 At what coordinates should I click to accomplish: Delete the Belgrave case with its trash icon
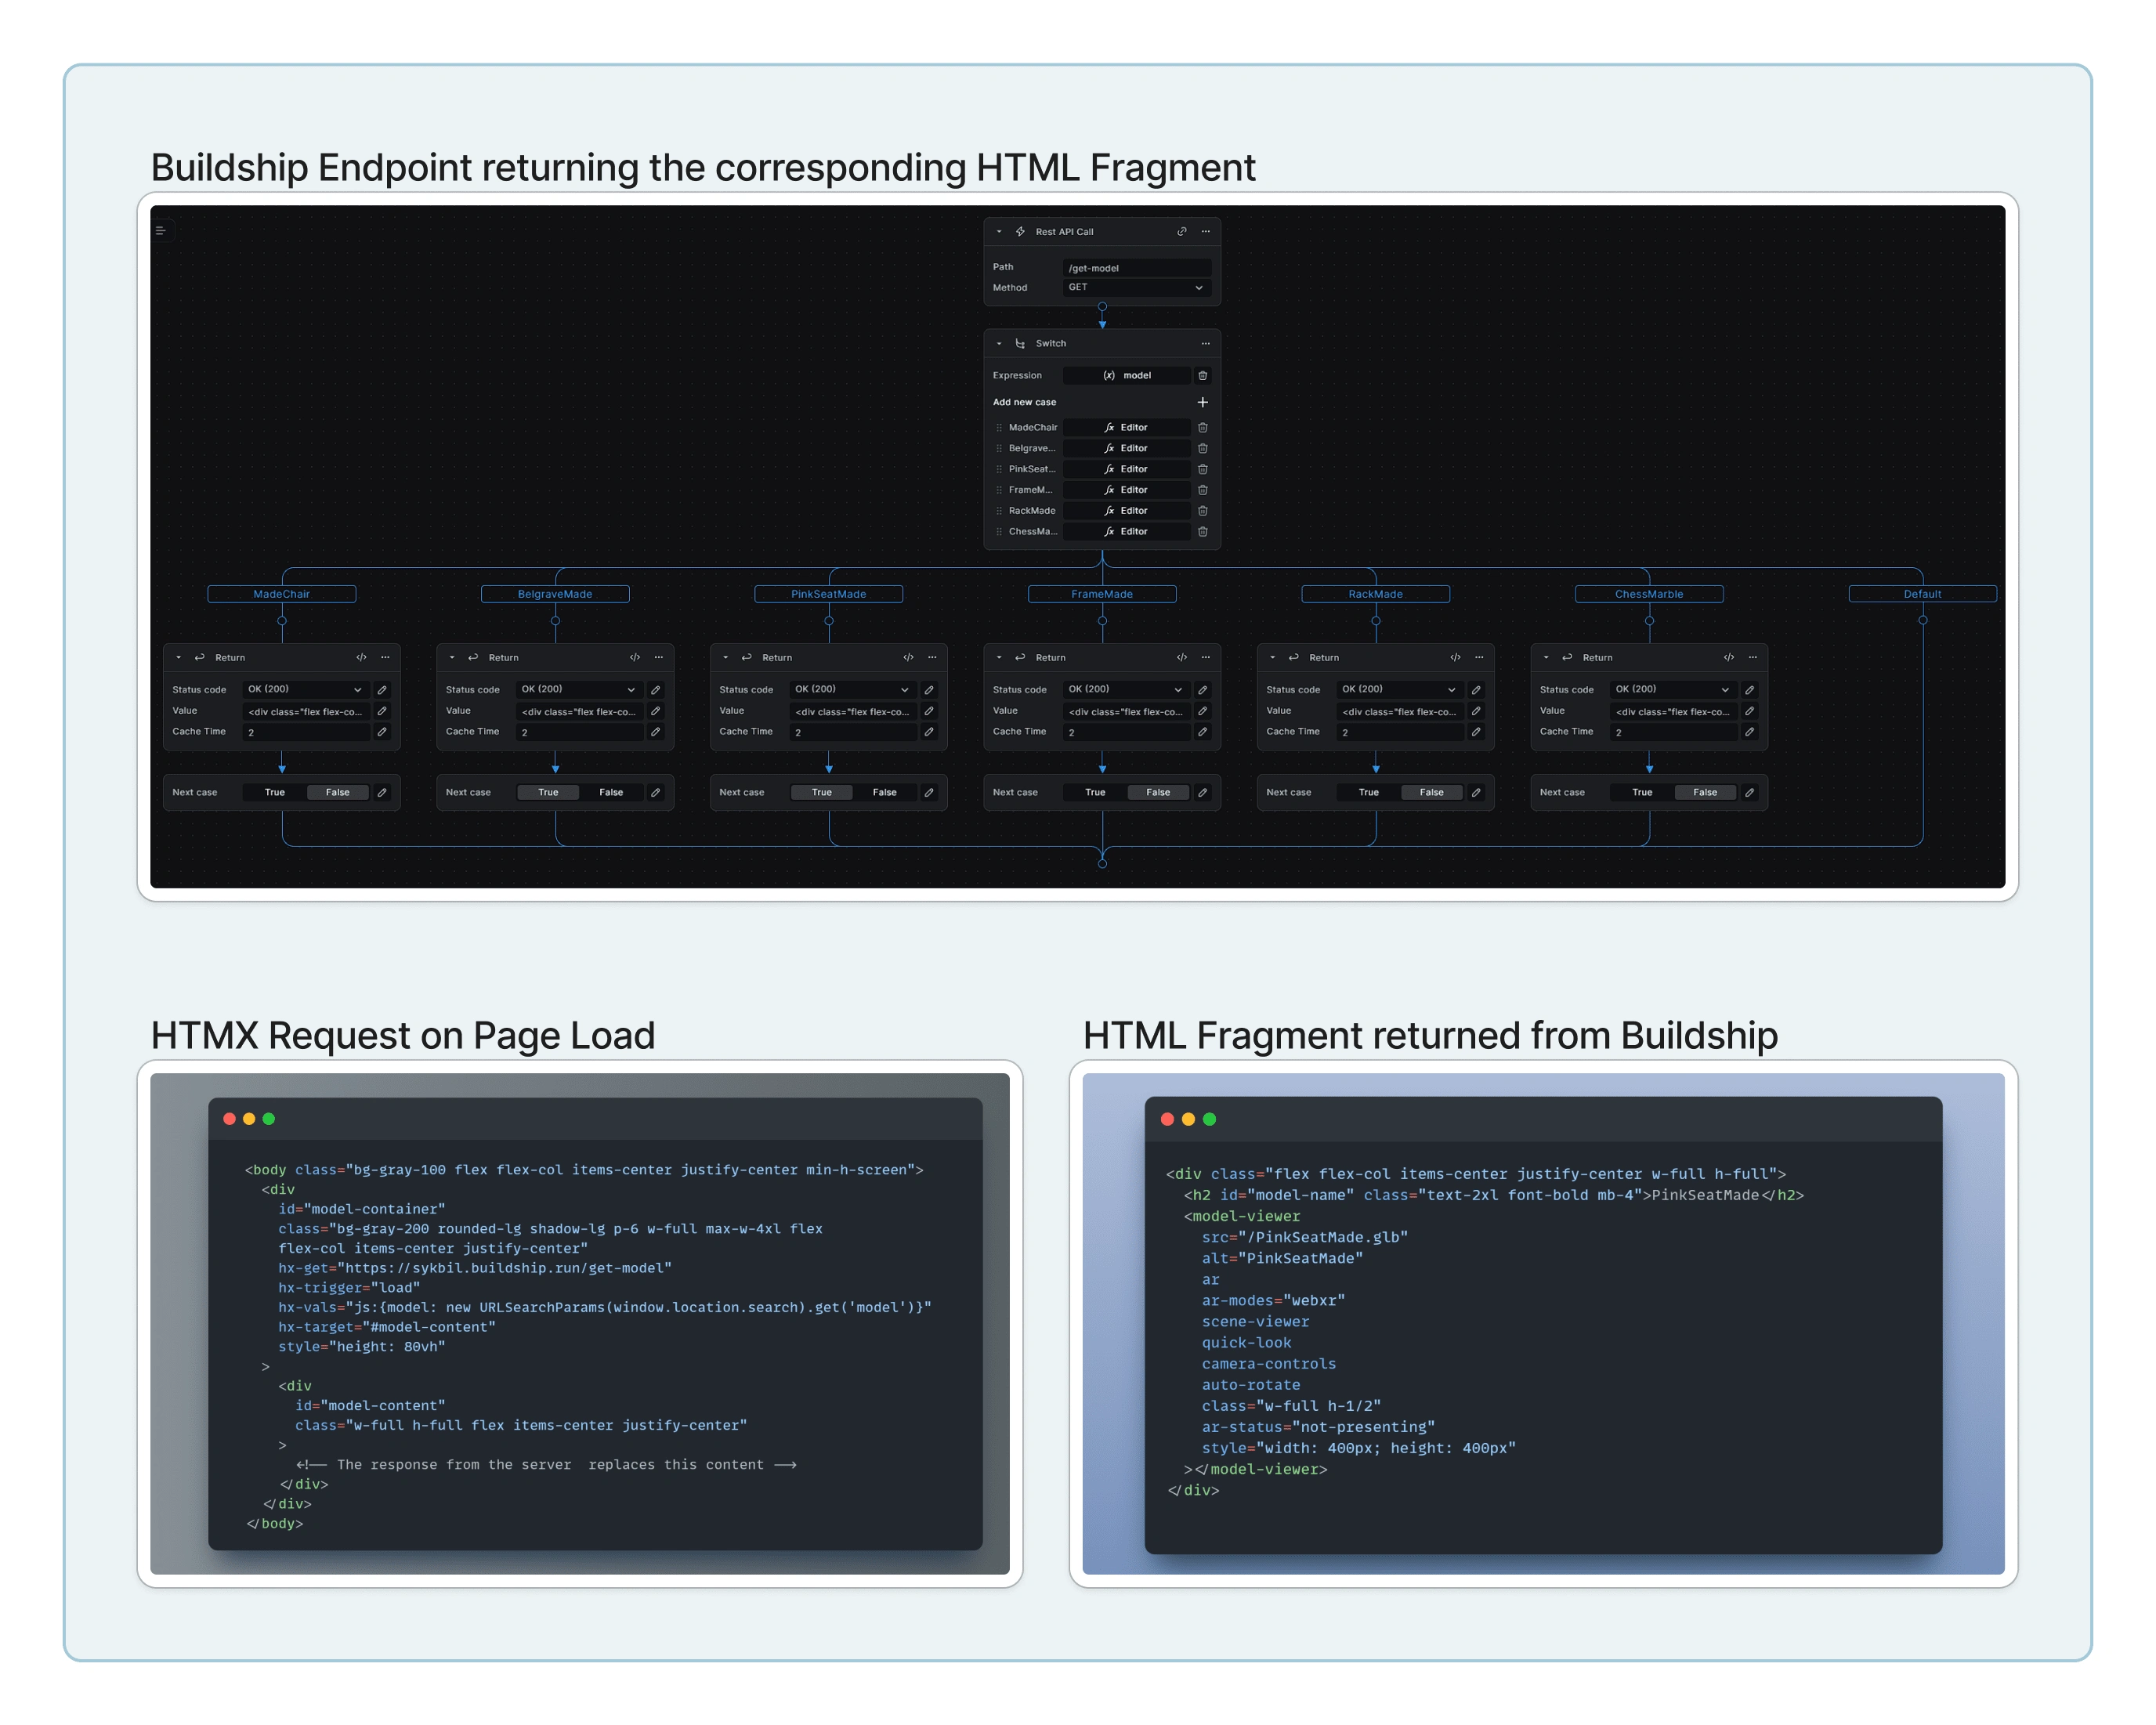tap(1203, 448)
